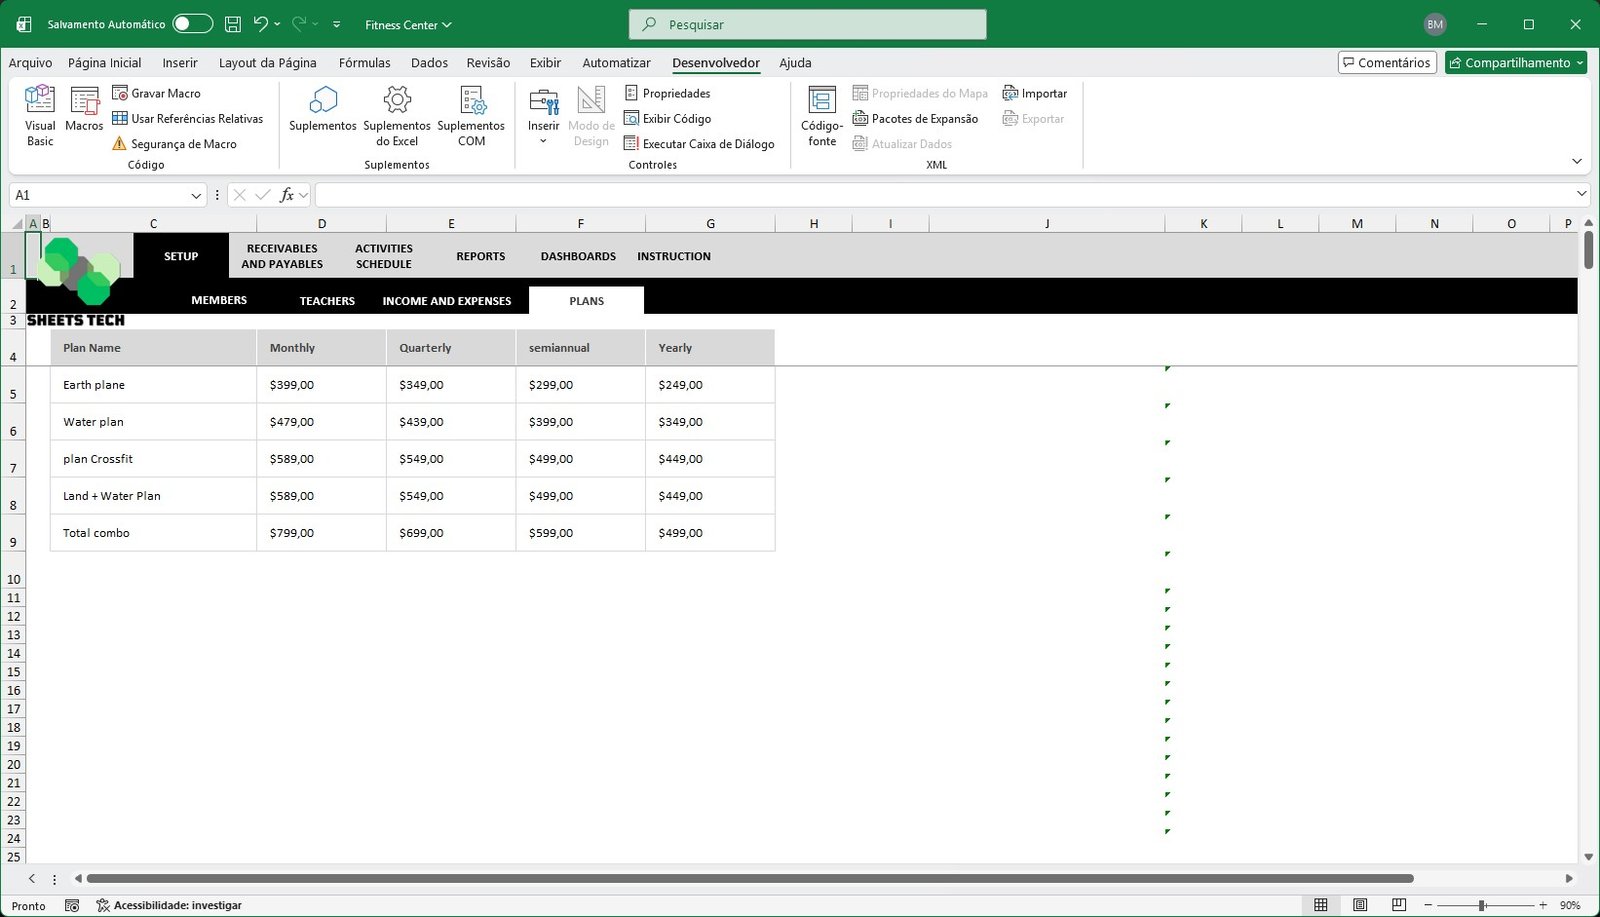Go to the MEMBERS sheet navigation link
This screenshot has width=1600, height=917.
(219, 300)
